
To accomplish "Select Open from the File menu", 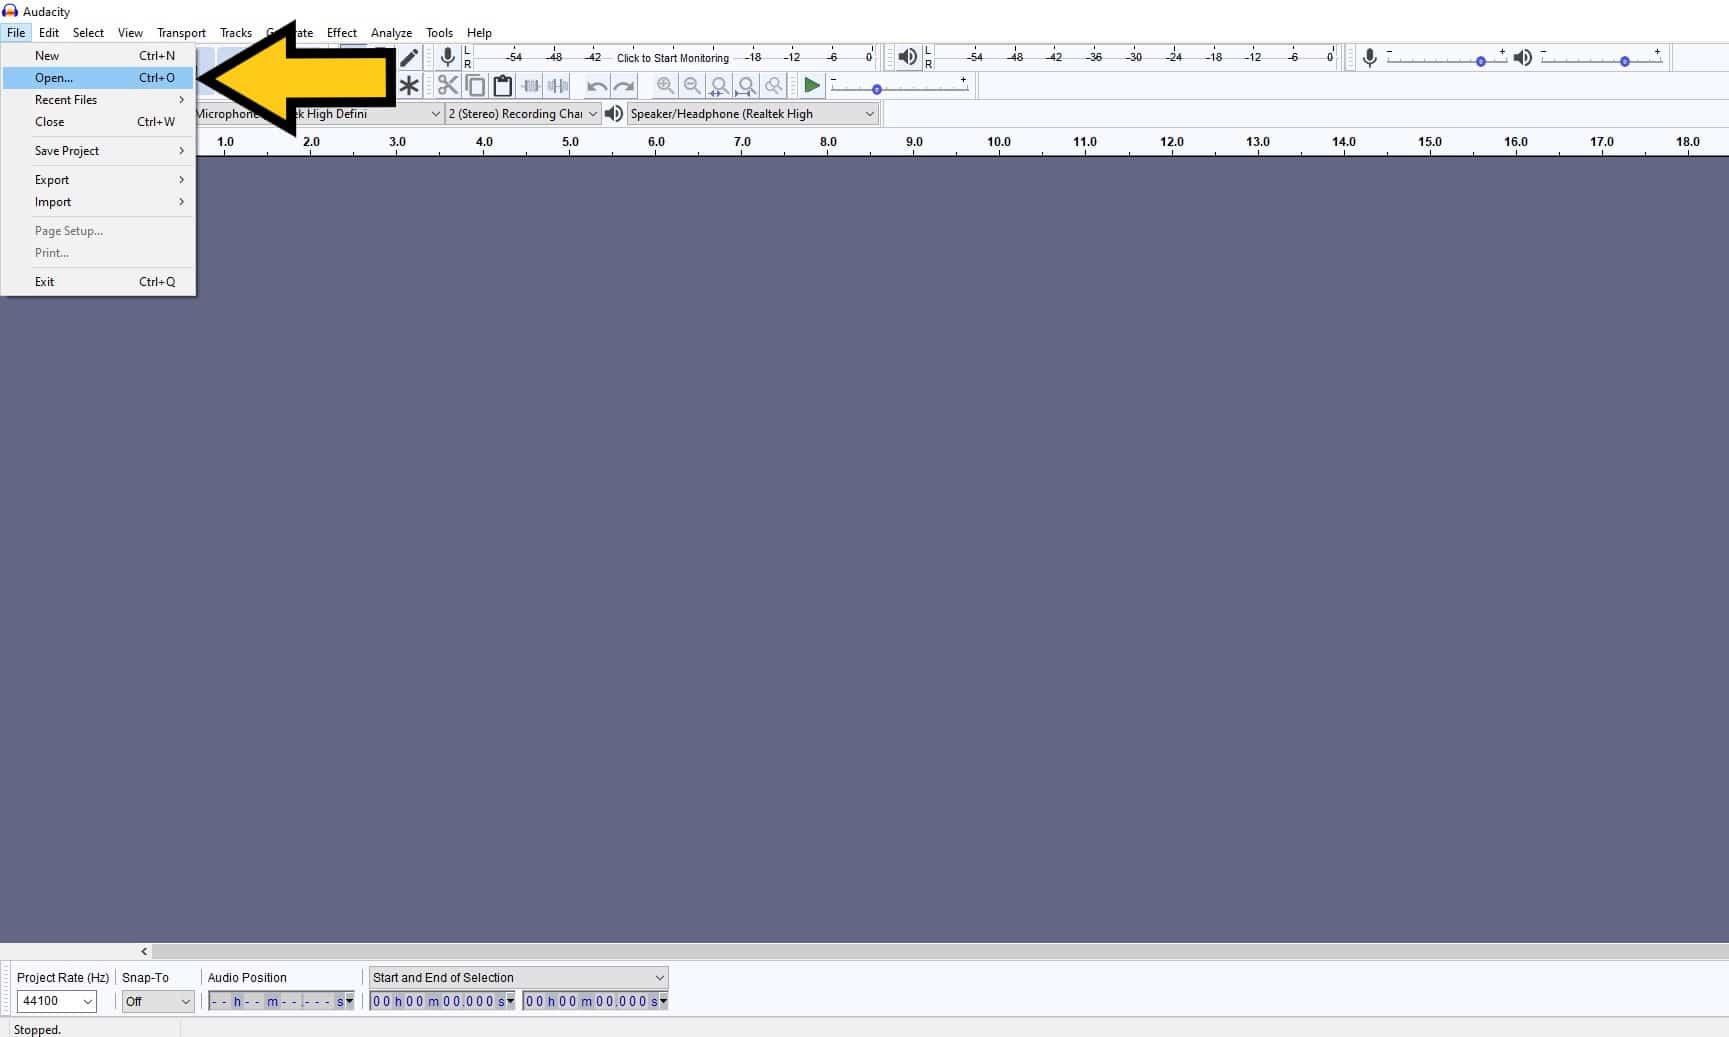I will point(52,77).
